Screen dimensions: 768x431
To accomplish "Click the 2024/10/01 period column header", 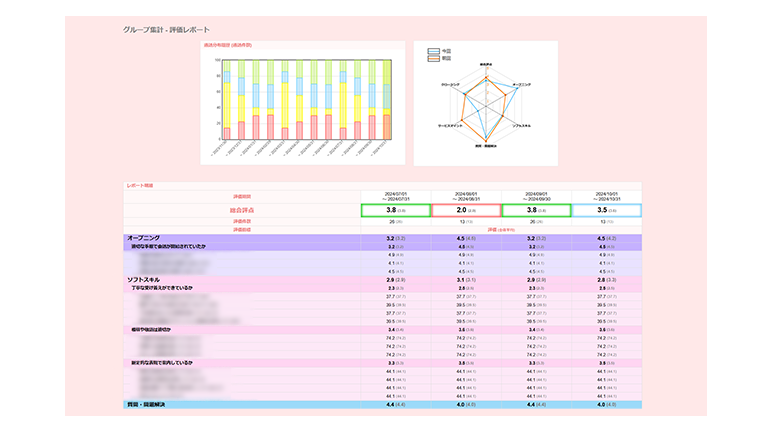I will [x=605, y=196].
